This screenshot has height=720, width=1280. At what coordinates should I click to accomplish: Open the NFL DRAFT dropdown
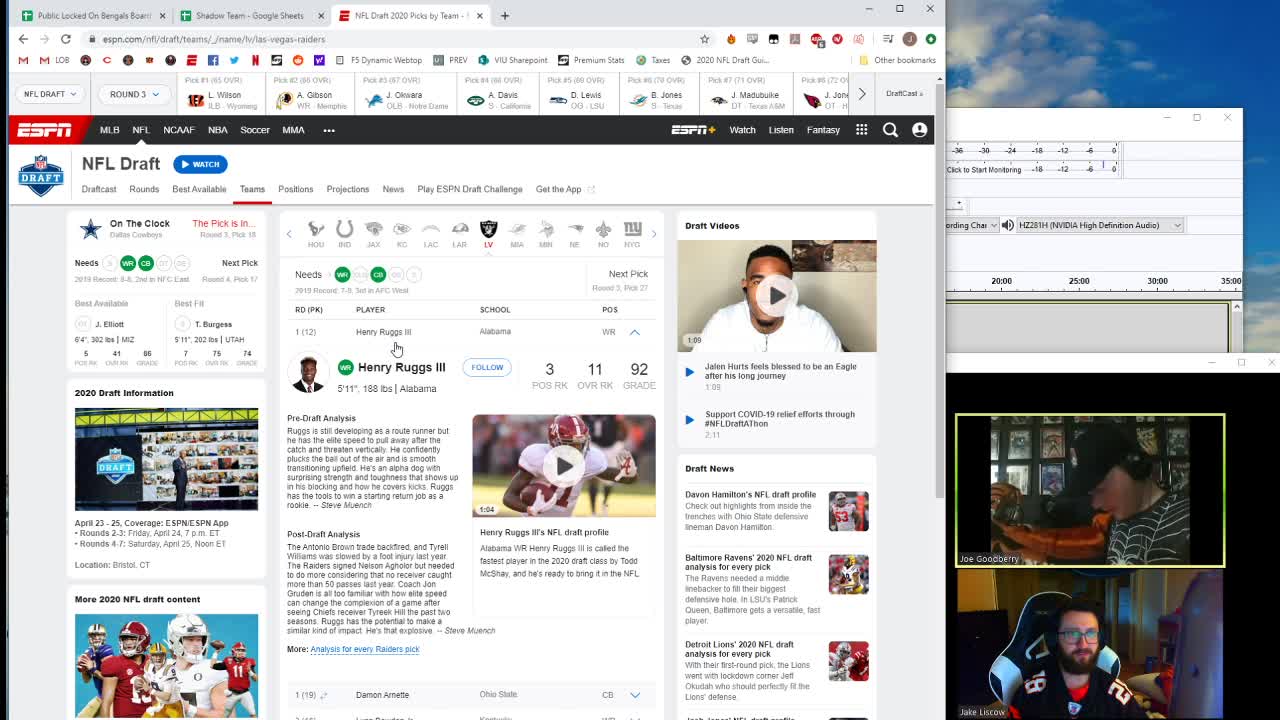(x=50, y=94)
